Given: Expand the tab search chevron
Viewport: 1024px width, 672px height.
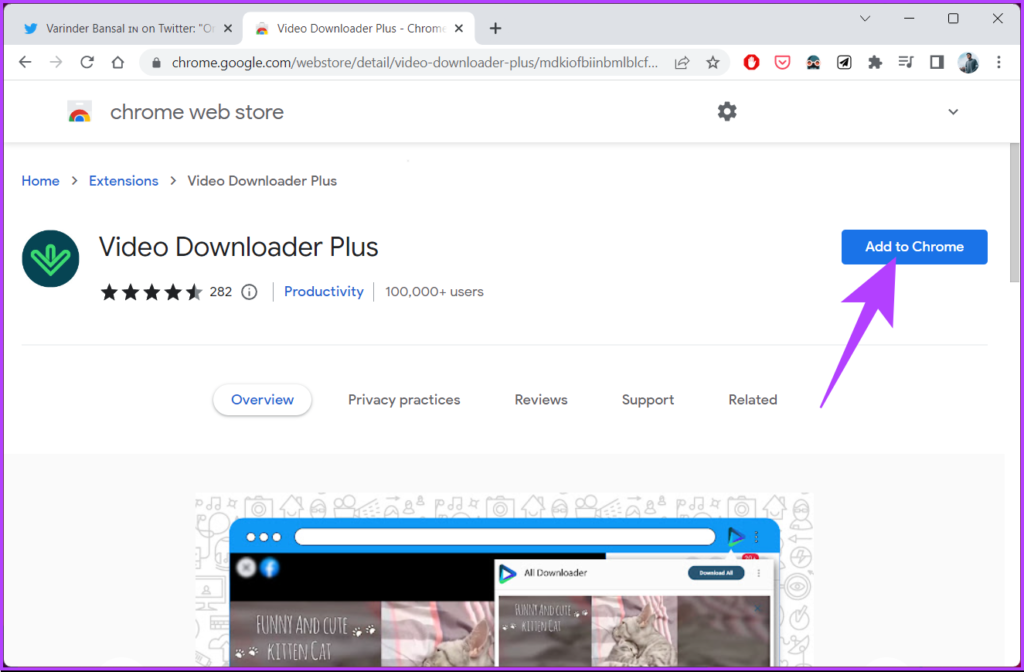Looking at the screenshot, I should [x=865, y=19].
